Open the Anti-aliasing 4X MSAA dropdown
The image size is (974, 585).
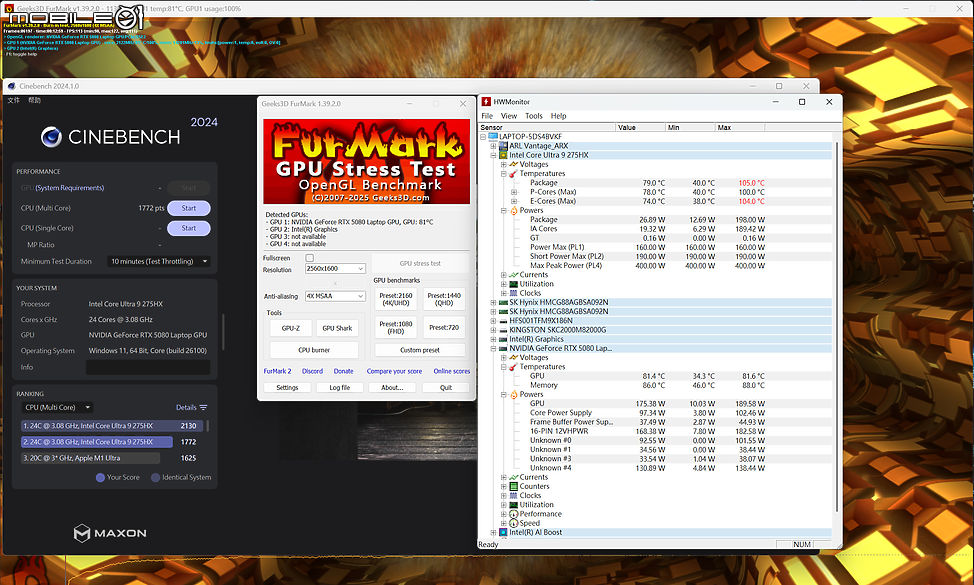(335, 296)
